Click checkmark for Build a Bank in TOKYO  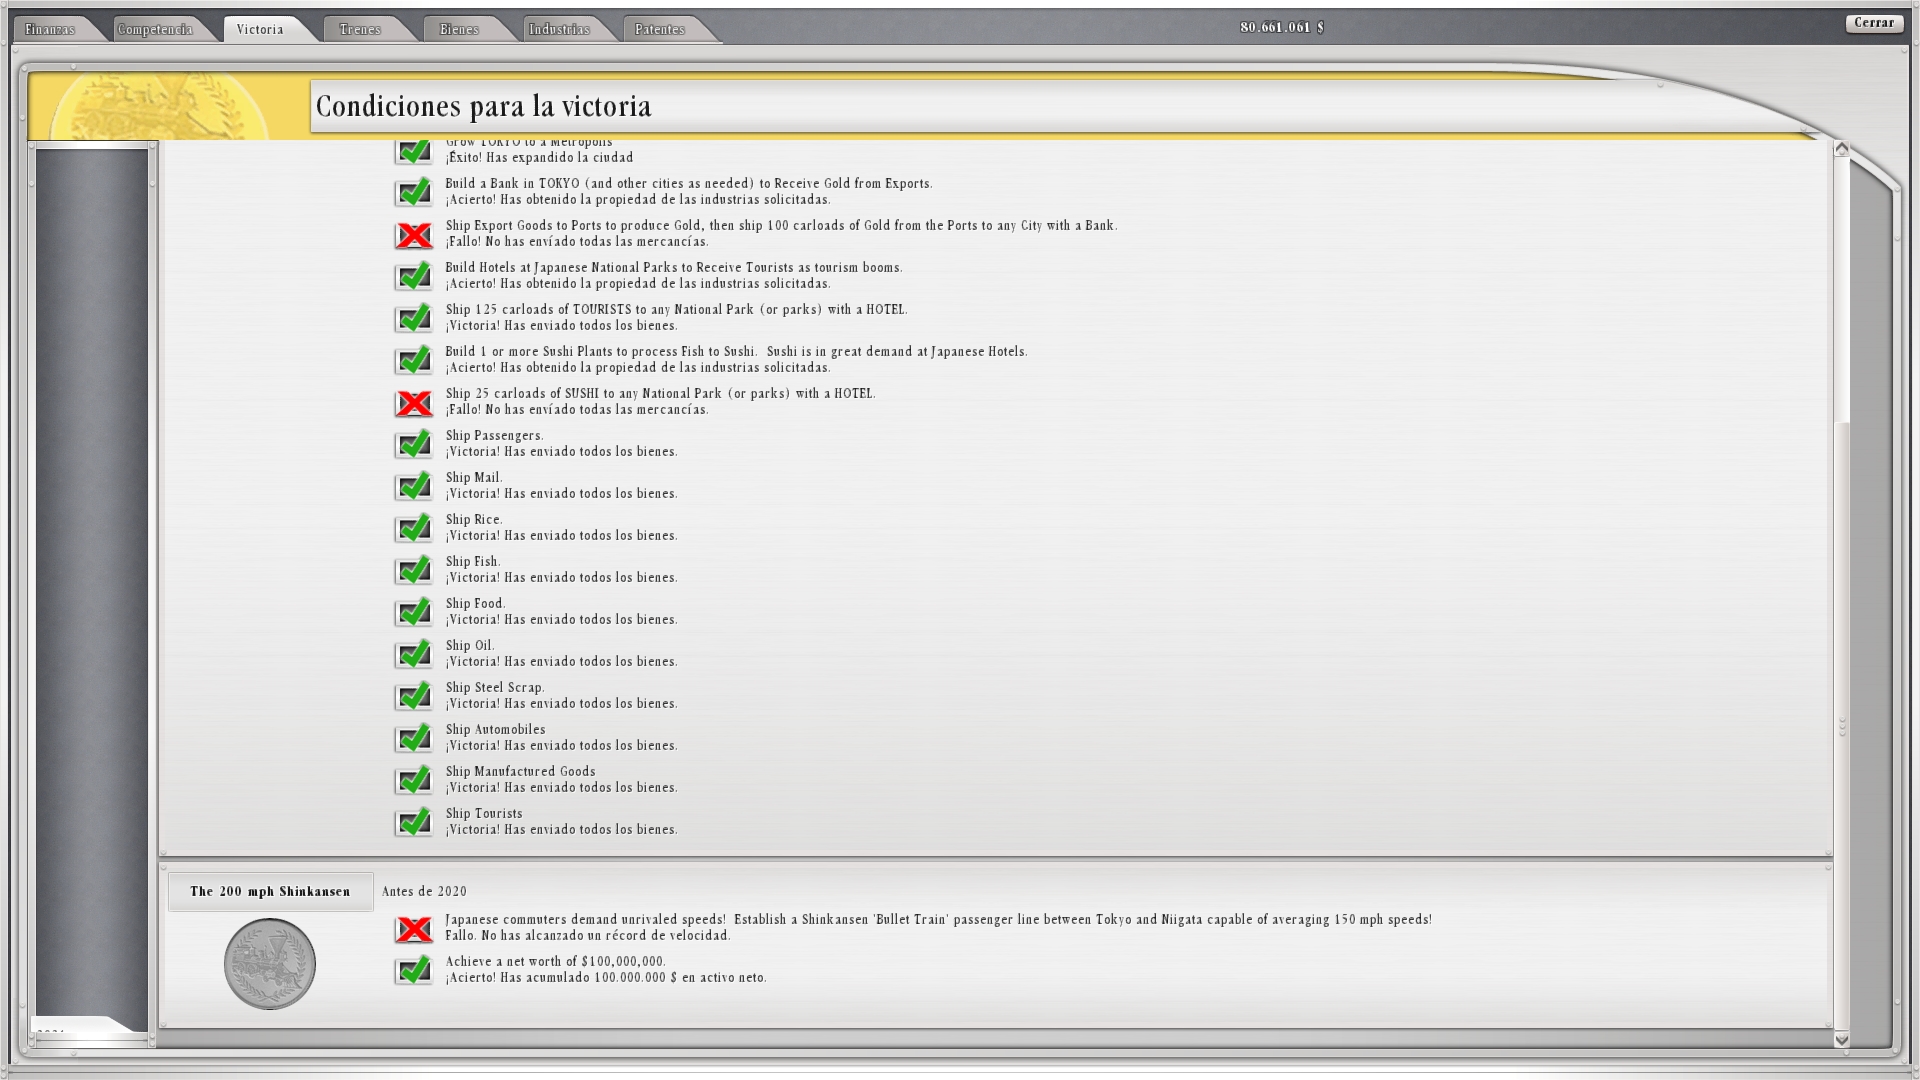coord(413,191)
